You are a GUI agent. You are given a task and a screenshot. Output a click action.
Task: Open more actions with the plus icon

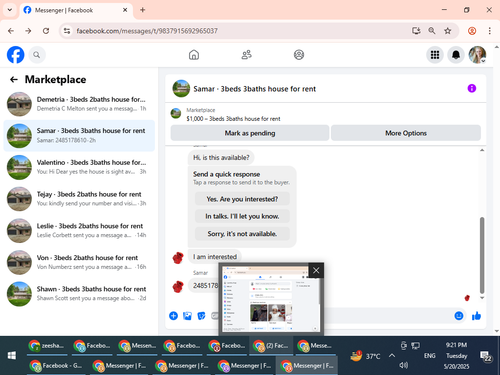pos(173,316)
